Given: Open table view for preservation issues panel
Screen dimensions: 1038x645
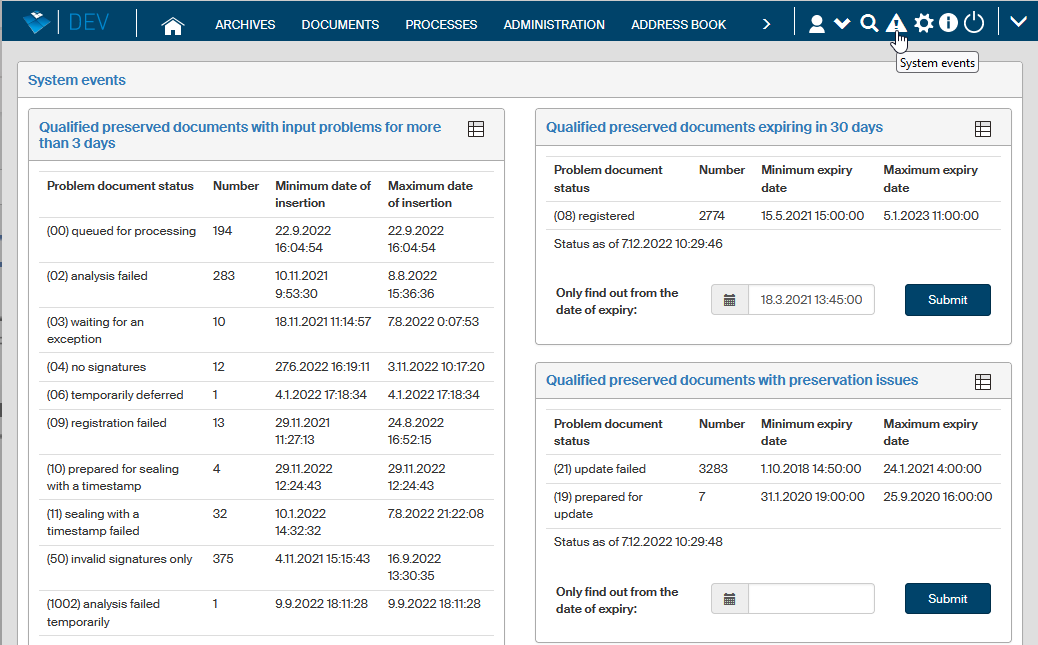Looking at the screenshot, I should [983, 382].
